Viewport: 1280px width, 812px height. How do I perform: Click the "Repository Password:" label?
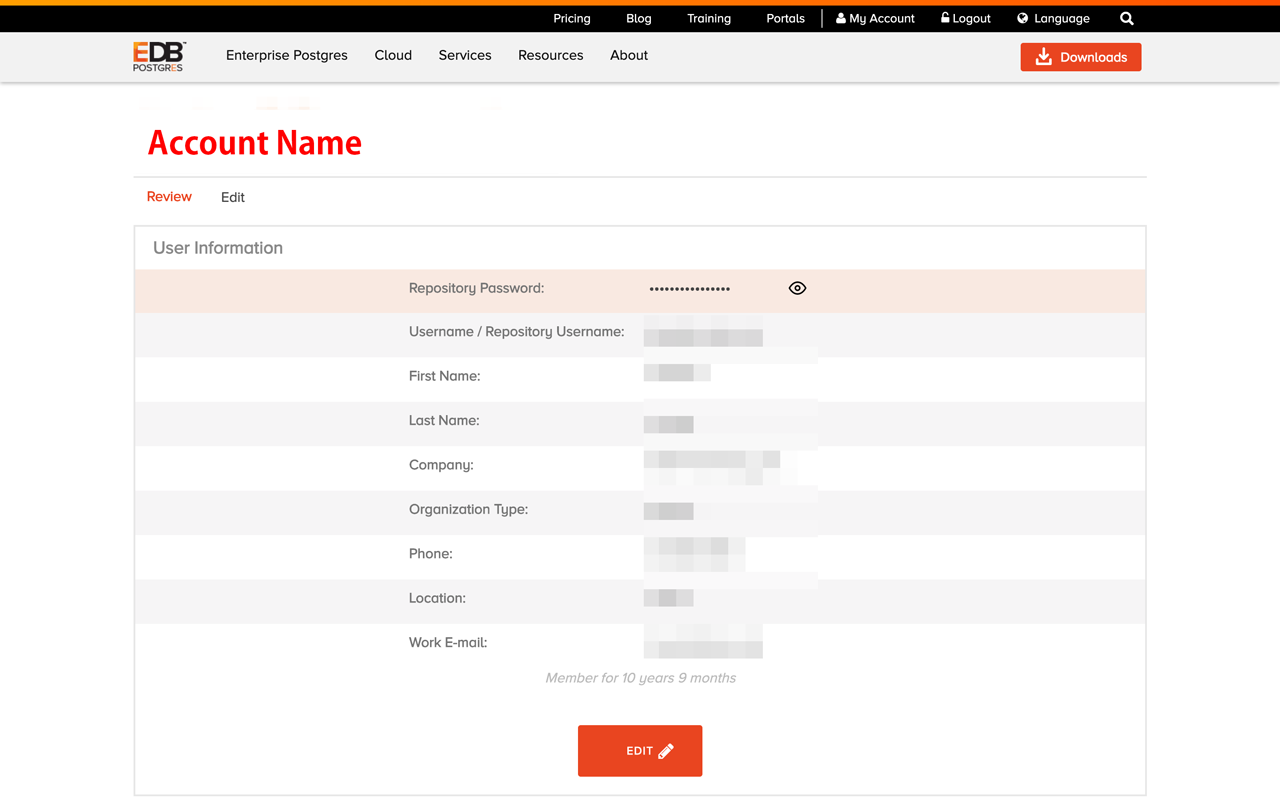pyautogui.click(x=476, y=288)
